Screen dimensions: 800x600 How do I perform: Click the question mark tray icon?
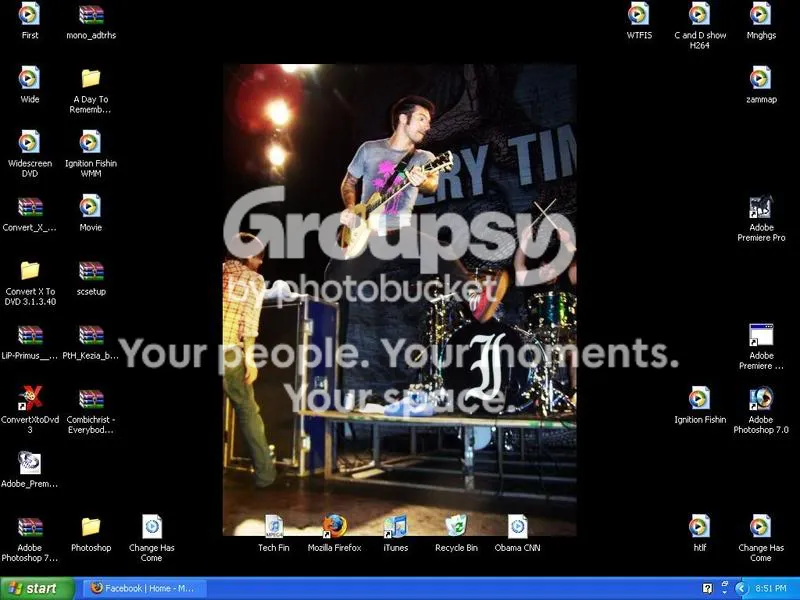(x=707, y=588)
